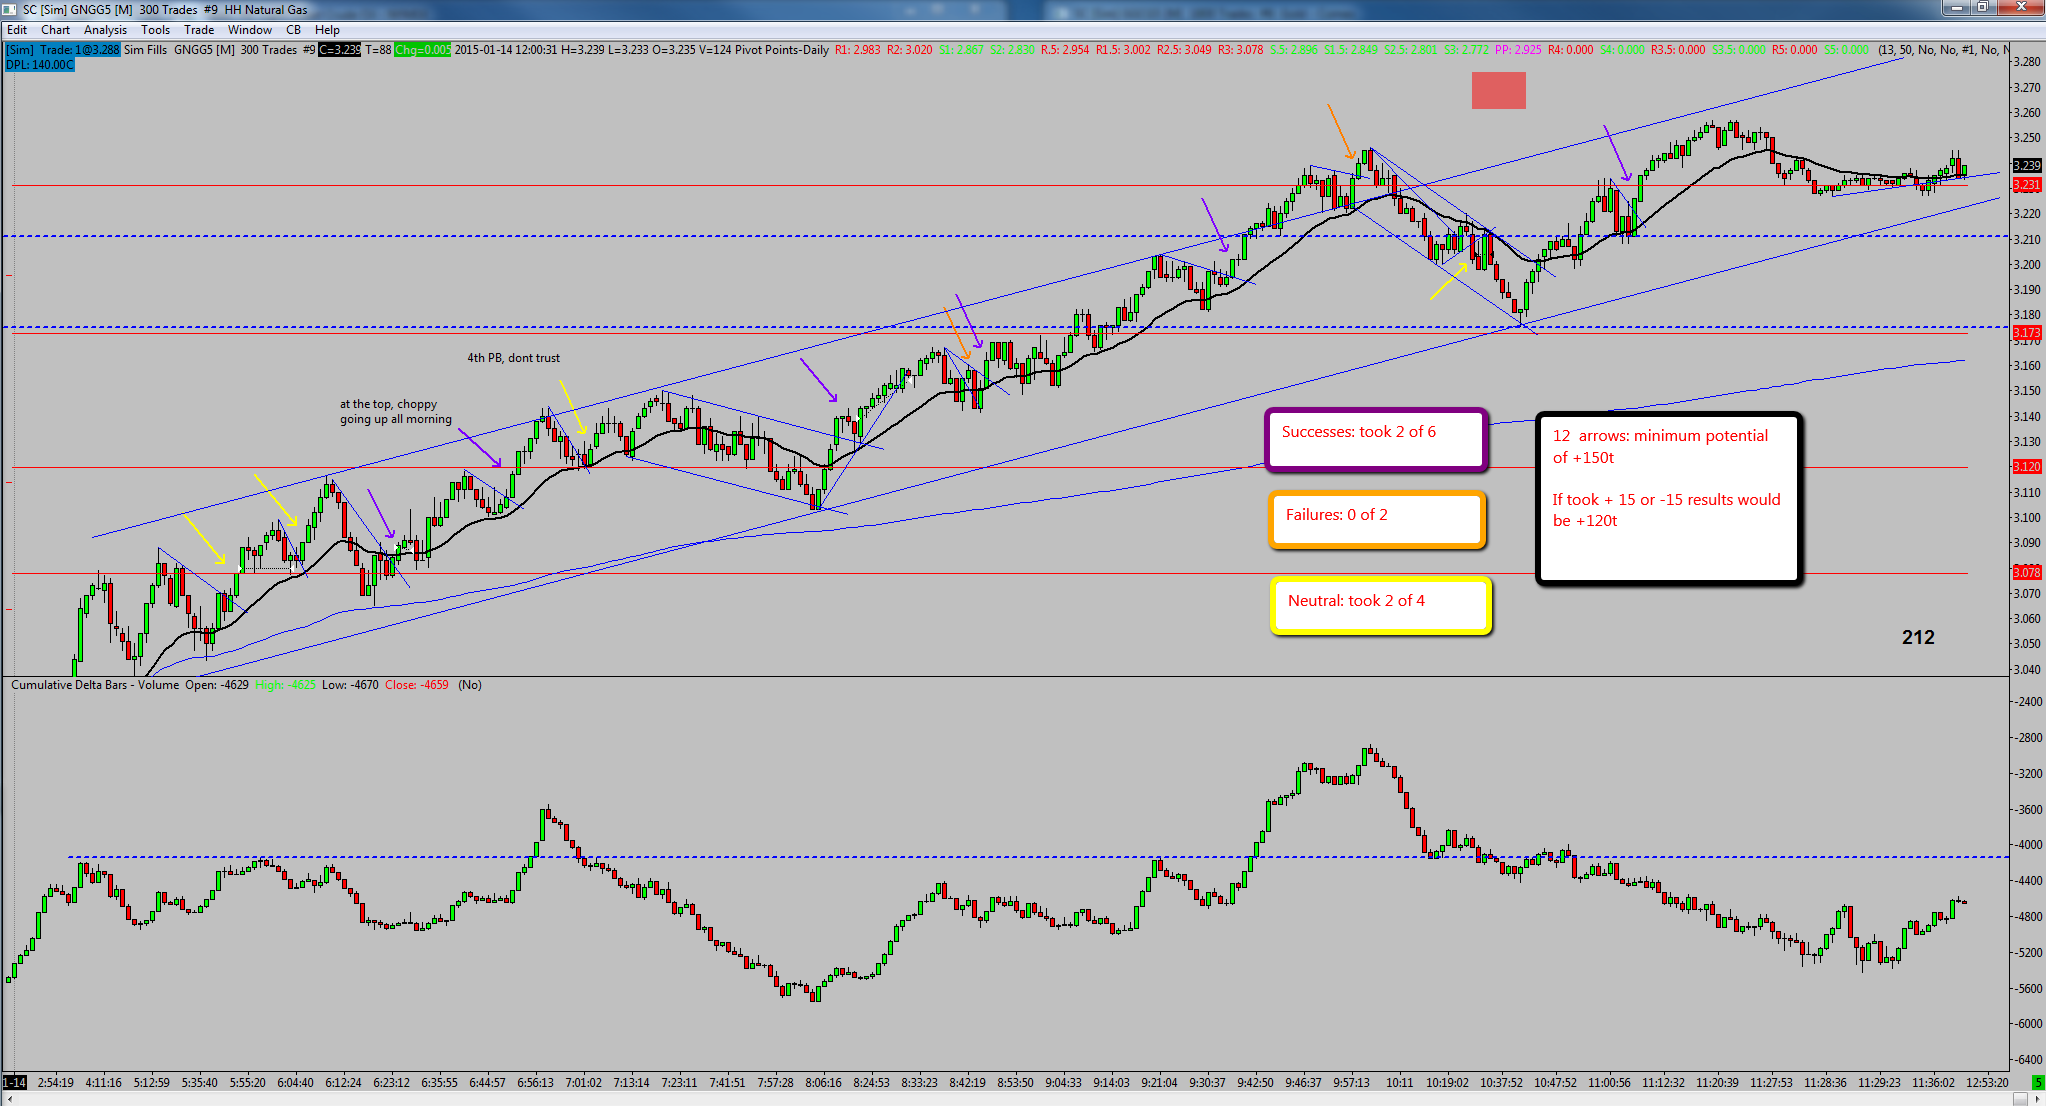Click the 'R1: 2.983' pivot value
Screen dimensions: 2046x1106
coord(858,50)
